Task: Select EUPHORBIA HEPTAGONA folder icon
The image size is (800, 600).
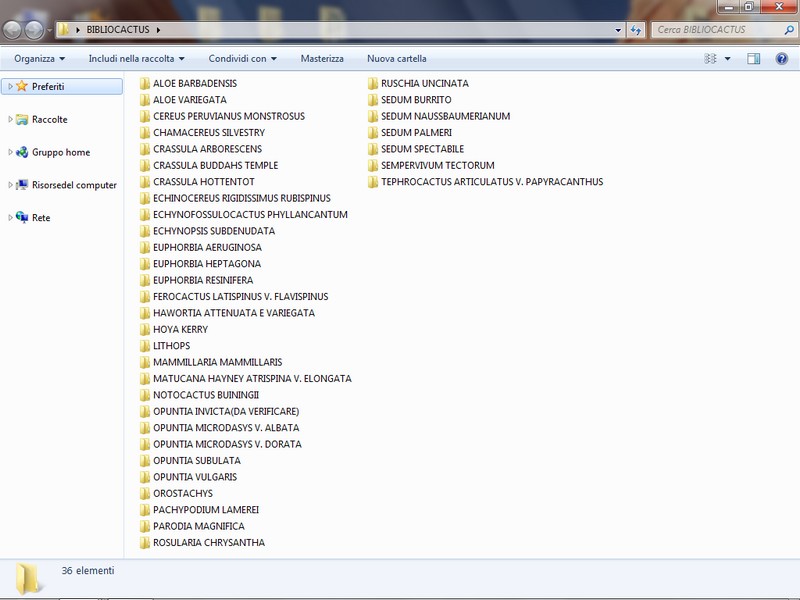Action: [145, 264]
